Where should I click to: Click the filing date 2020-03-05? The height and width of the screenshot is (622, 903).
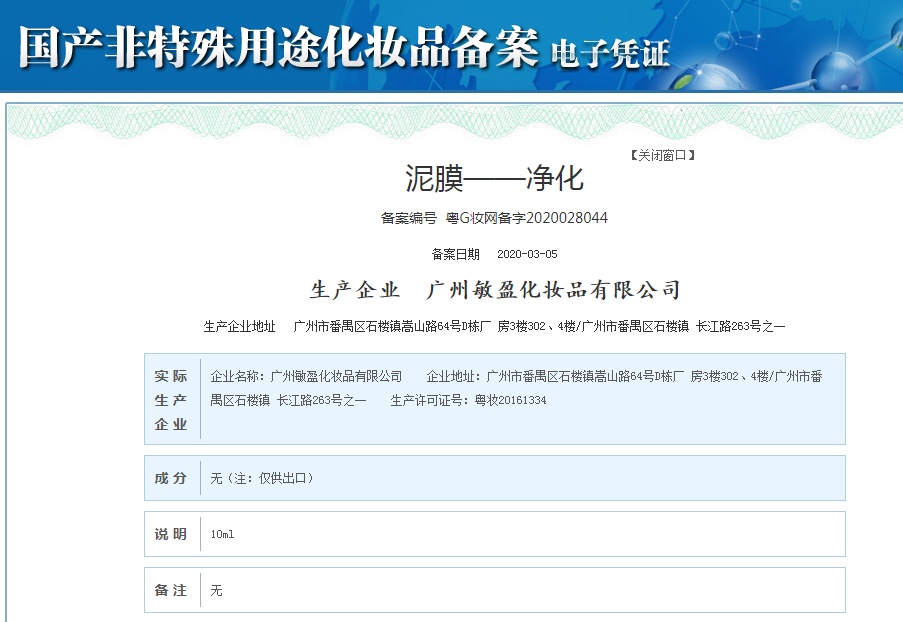point(527,255)
